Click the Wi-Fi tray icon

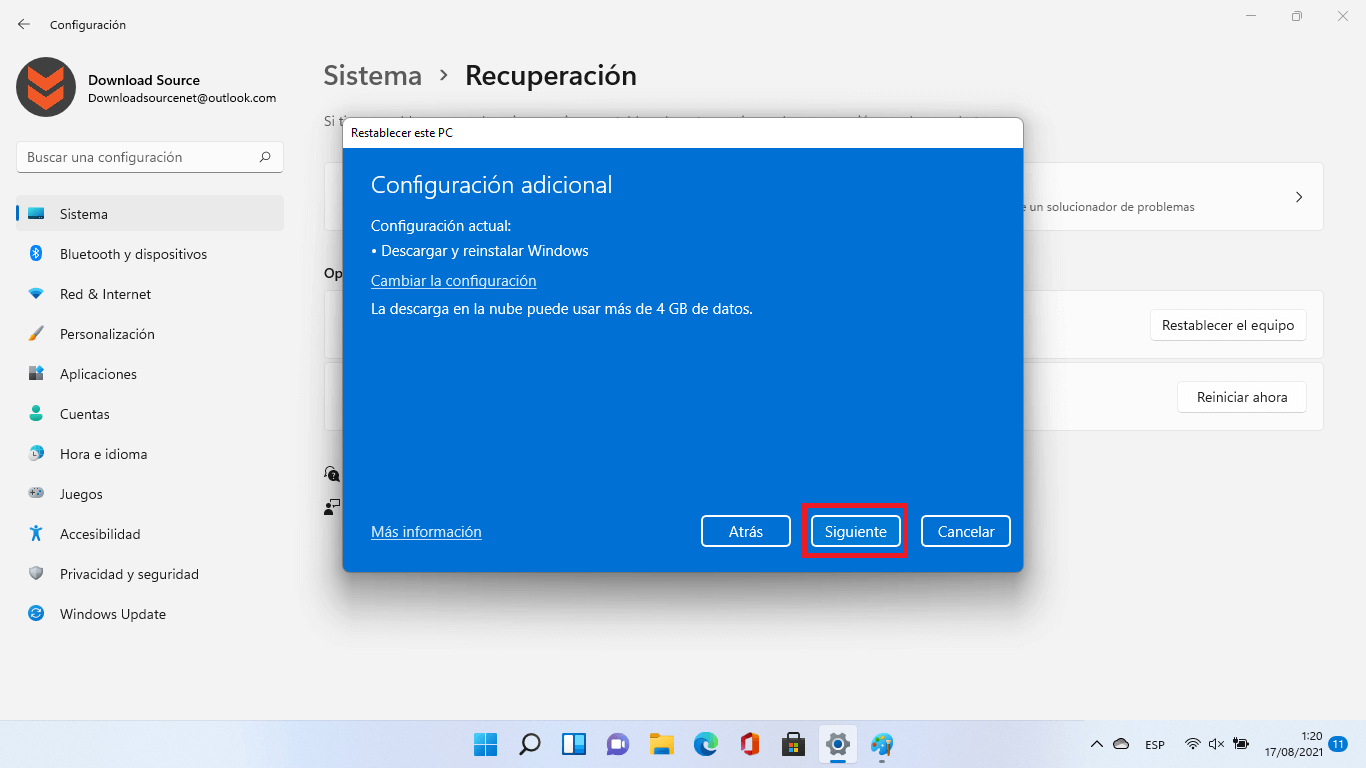(x=1193, y=744)
